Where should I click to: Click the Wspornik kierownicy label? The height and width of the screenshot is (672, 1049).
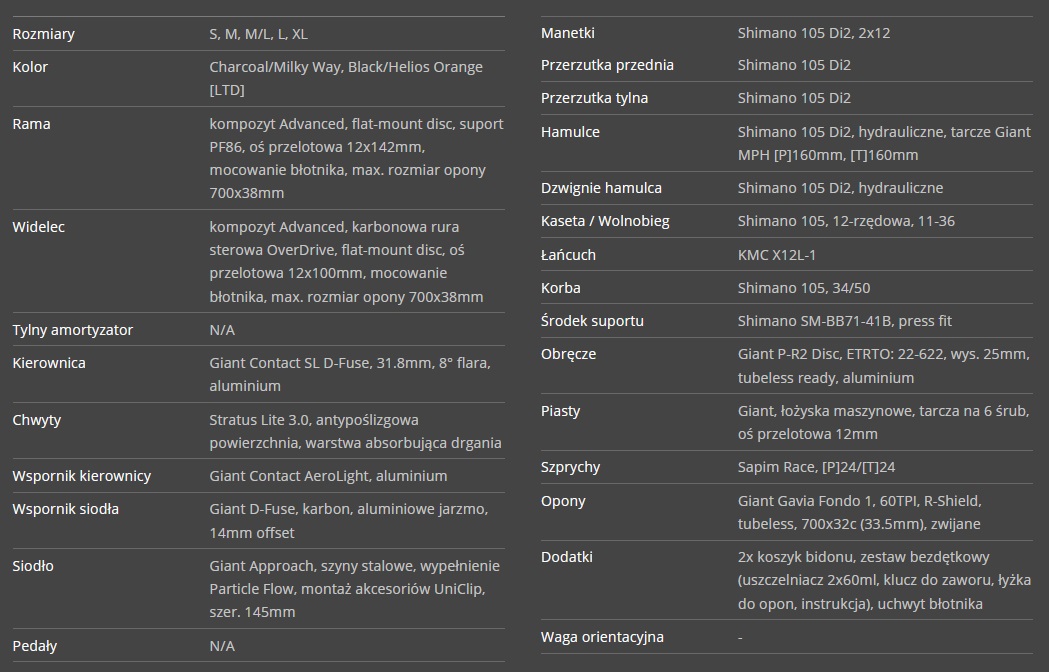(82, 476)
